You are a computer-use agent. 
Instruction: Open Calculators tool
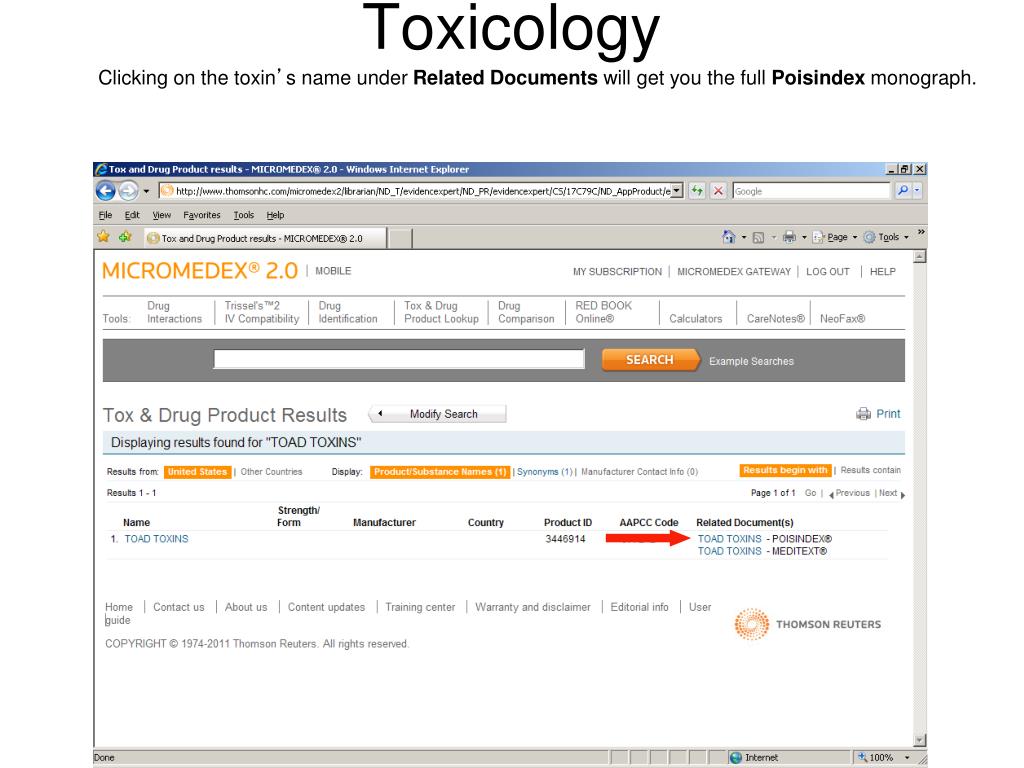coord(696,319)
